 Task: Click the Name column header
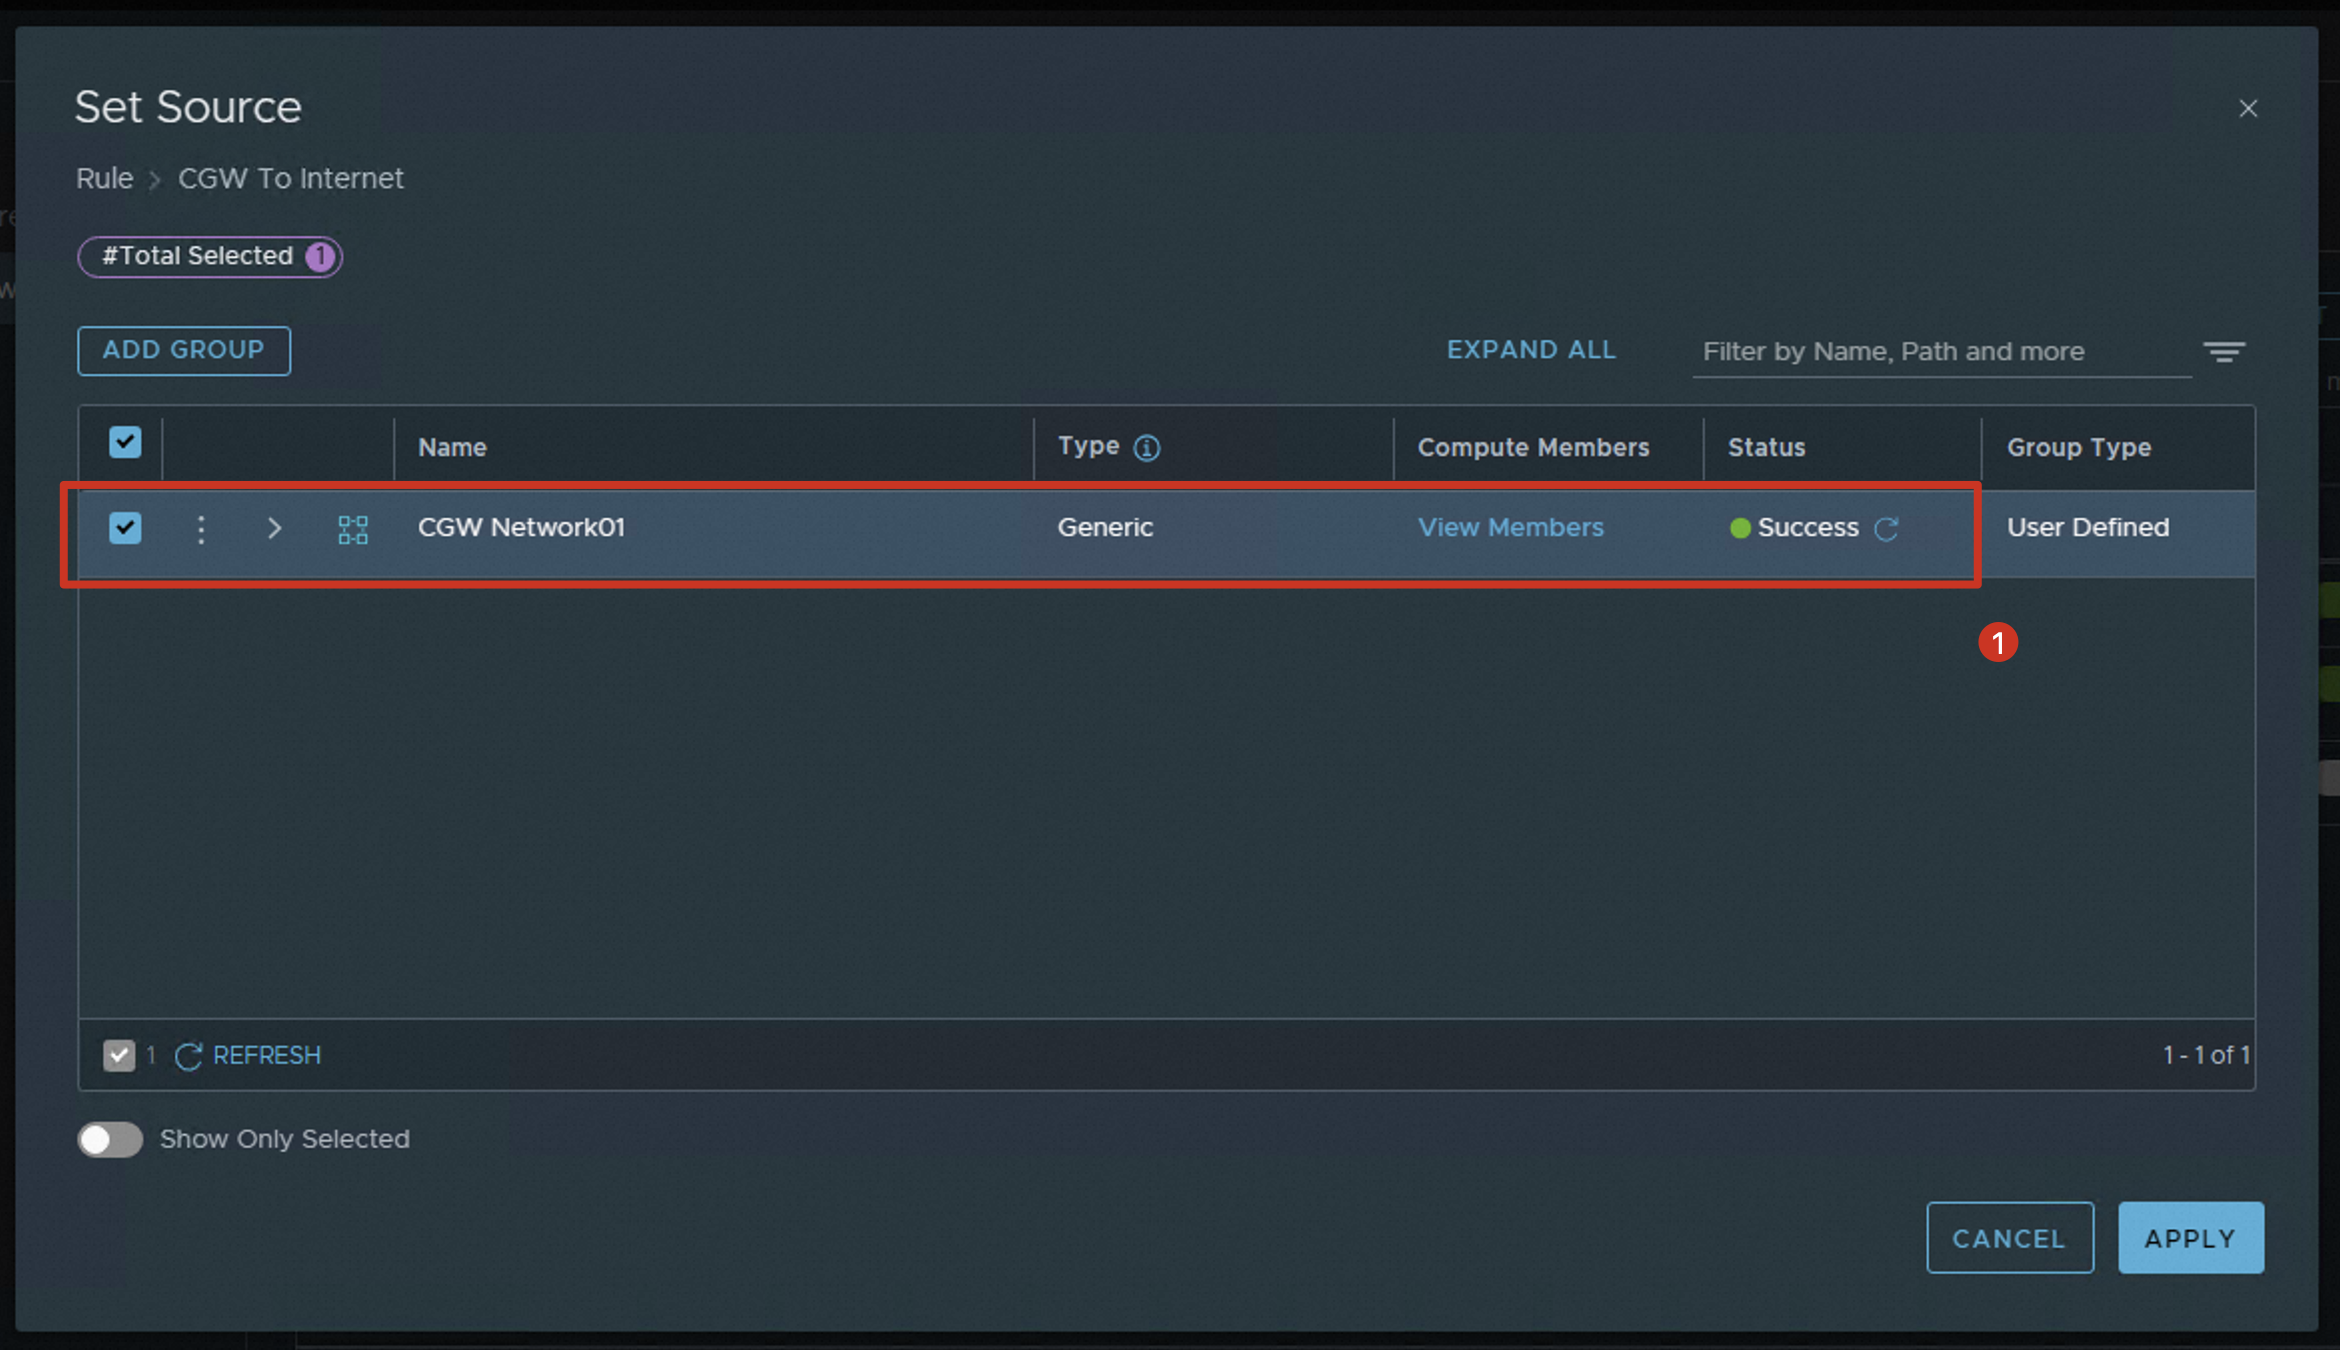pyautogui.click(x=452, y=447)
